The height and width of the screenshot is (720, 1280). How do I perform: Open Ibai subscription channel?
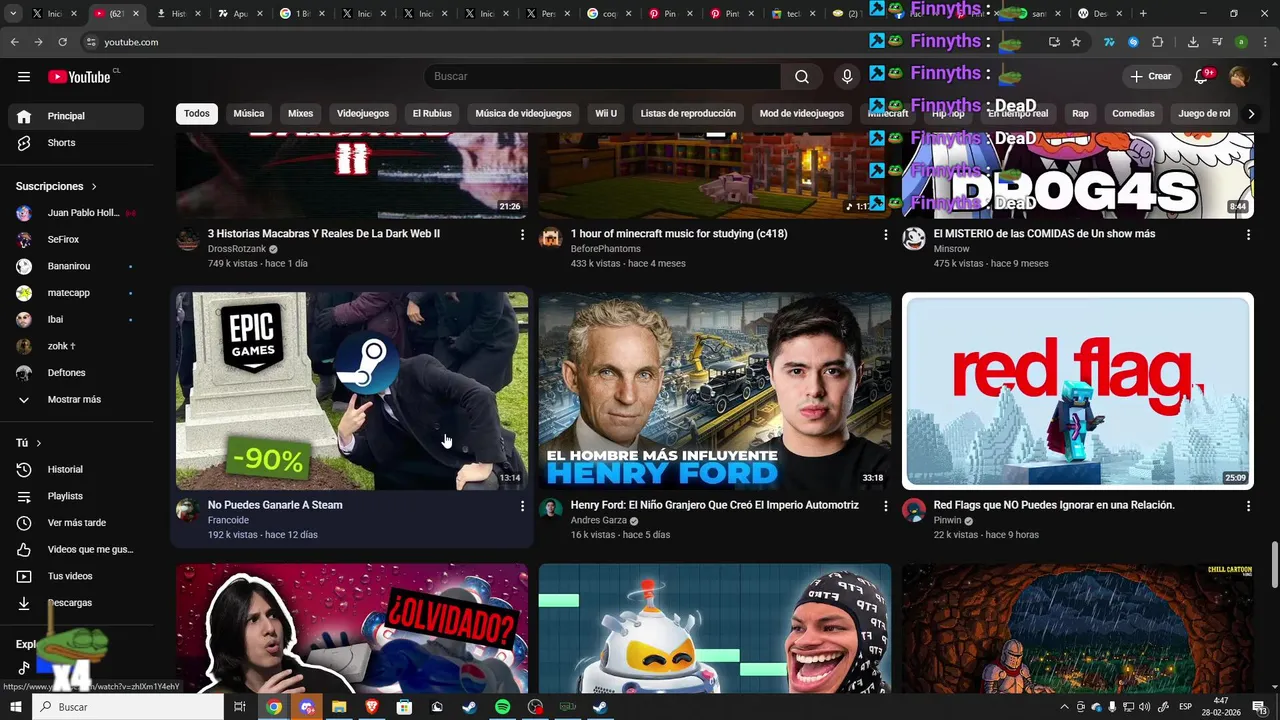(76, 320)
